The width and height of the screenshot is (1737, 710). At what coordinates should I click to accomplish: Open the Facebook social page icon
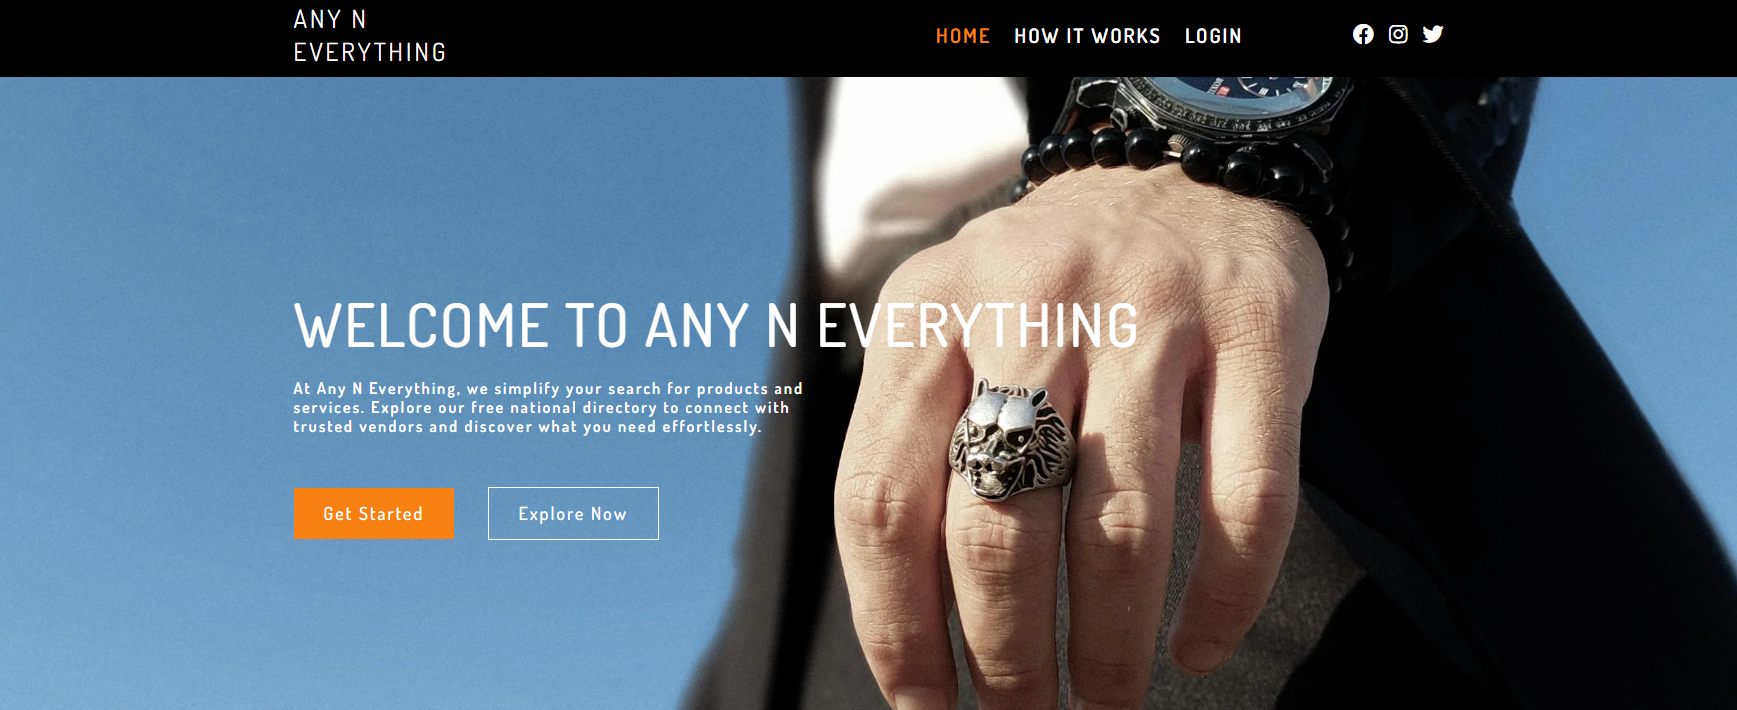click(1363, 35)
